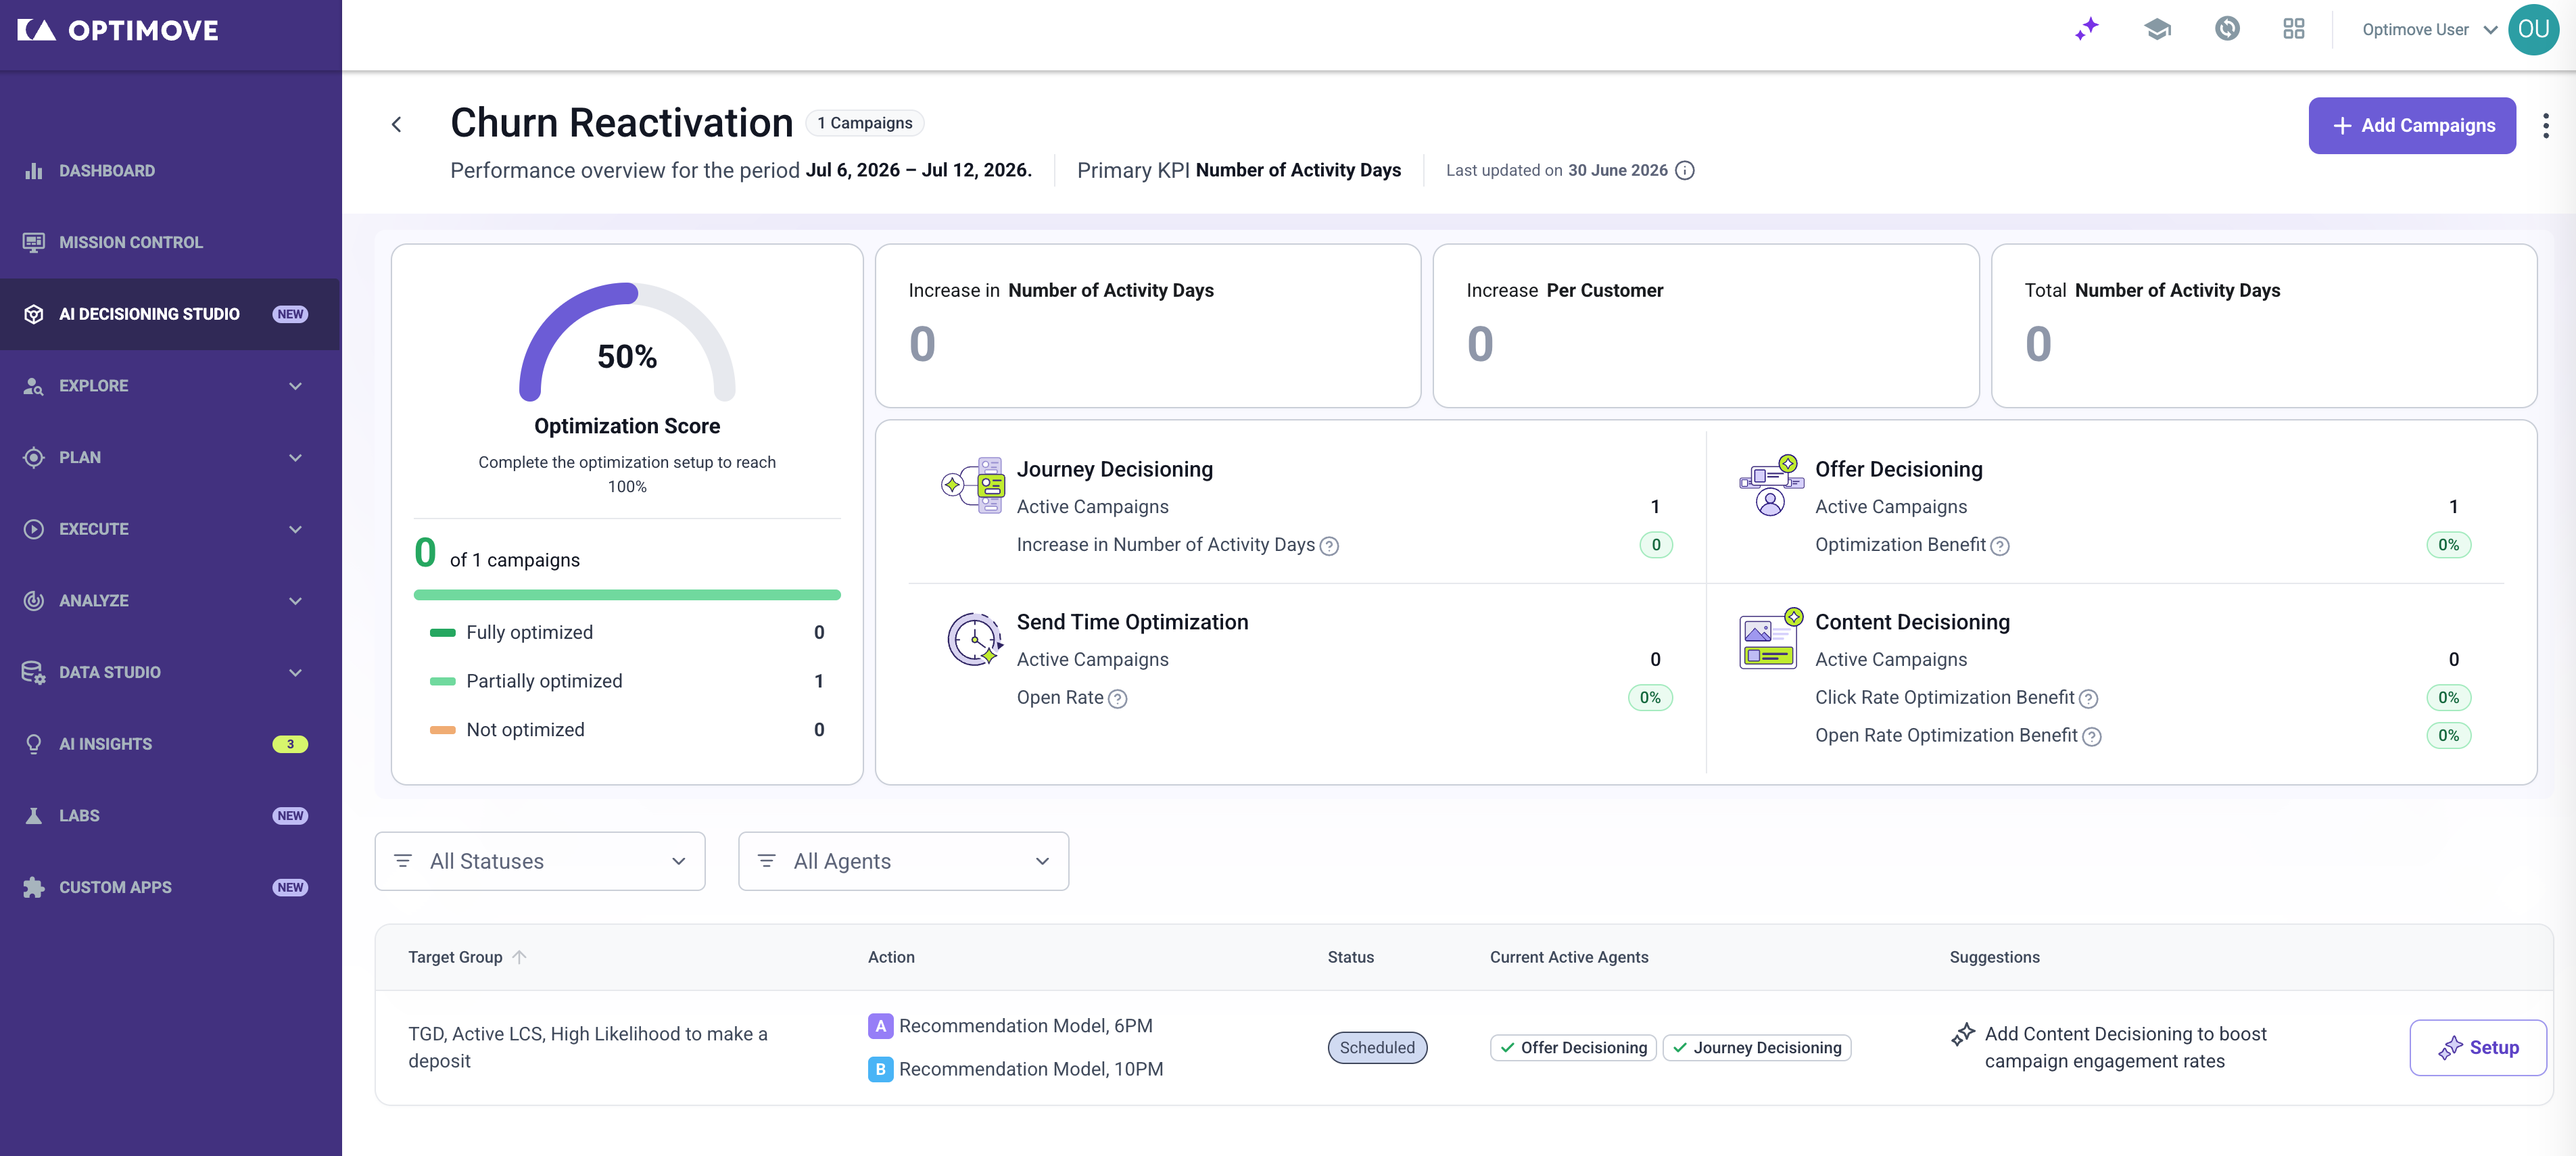Open the All Statuses filter dropdown
This screenshot has width=2576, height=1156.
pos(540,861)
